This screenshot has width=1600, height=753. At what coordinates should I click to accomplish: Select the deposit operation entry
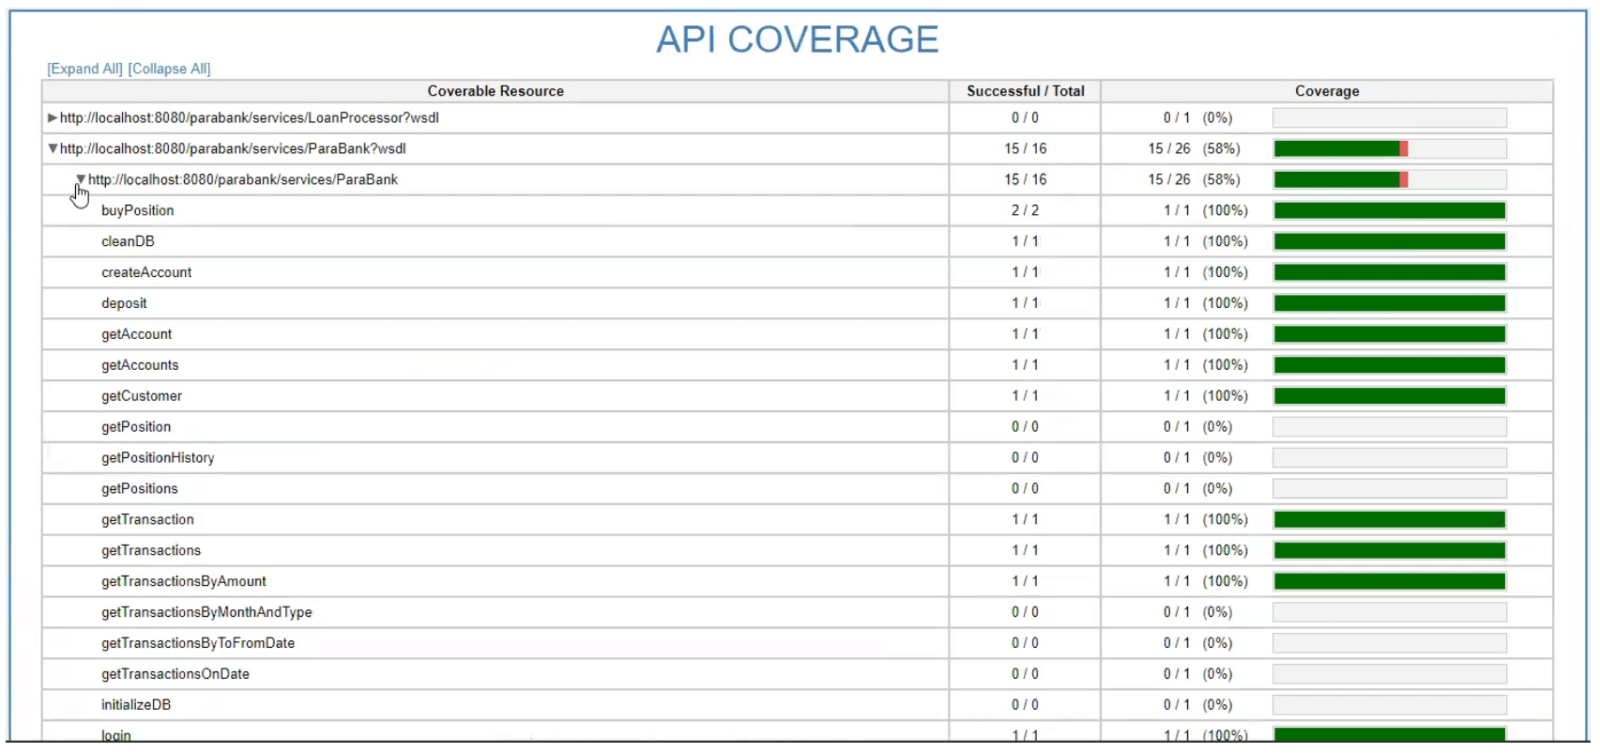pyautogui.click(x=124, y=304)
